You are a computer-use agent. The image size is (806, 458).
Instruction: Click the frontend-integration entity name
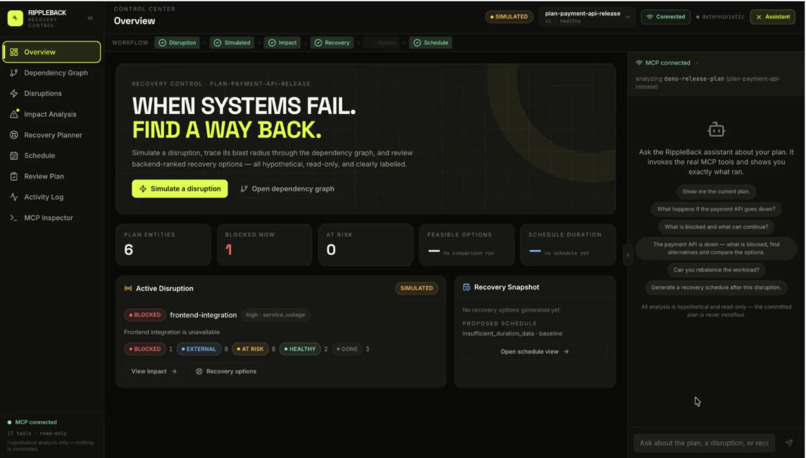204,315
